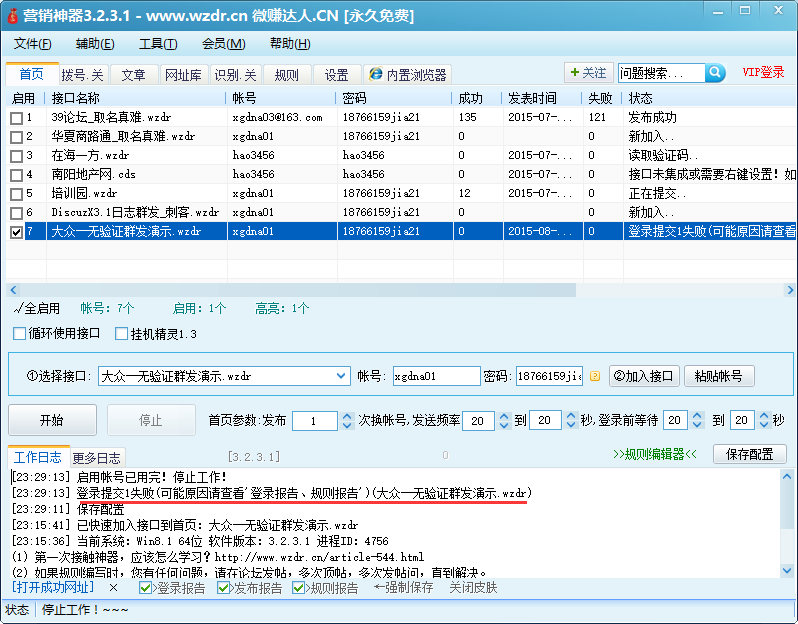The height and width of the screenshot is (624, 798).
Task: Decrease the 发布 count stepper
Action: tap(347, 425)
